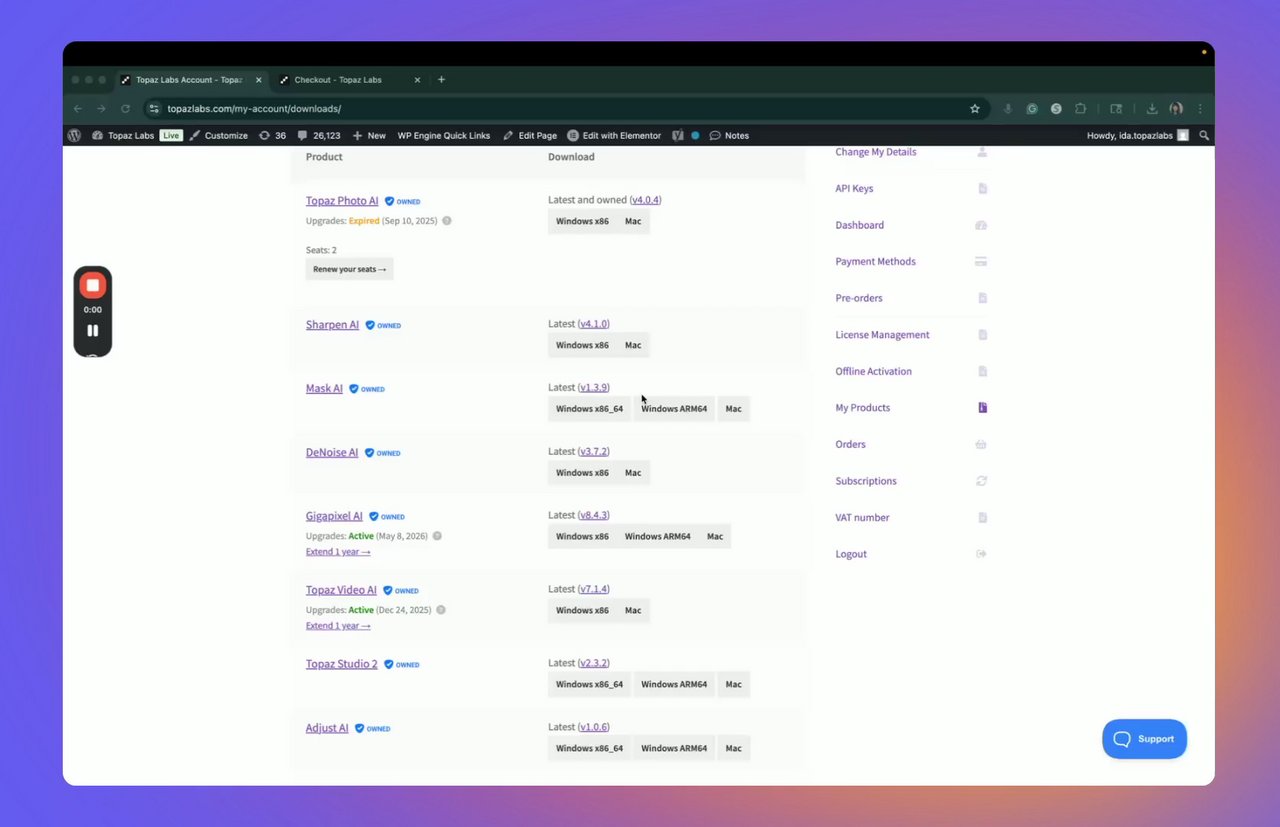Viewport: 1280px width, 827px height.
Task: Click the Subscriptions refresh icon
Action: (x=981, y=481)
